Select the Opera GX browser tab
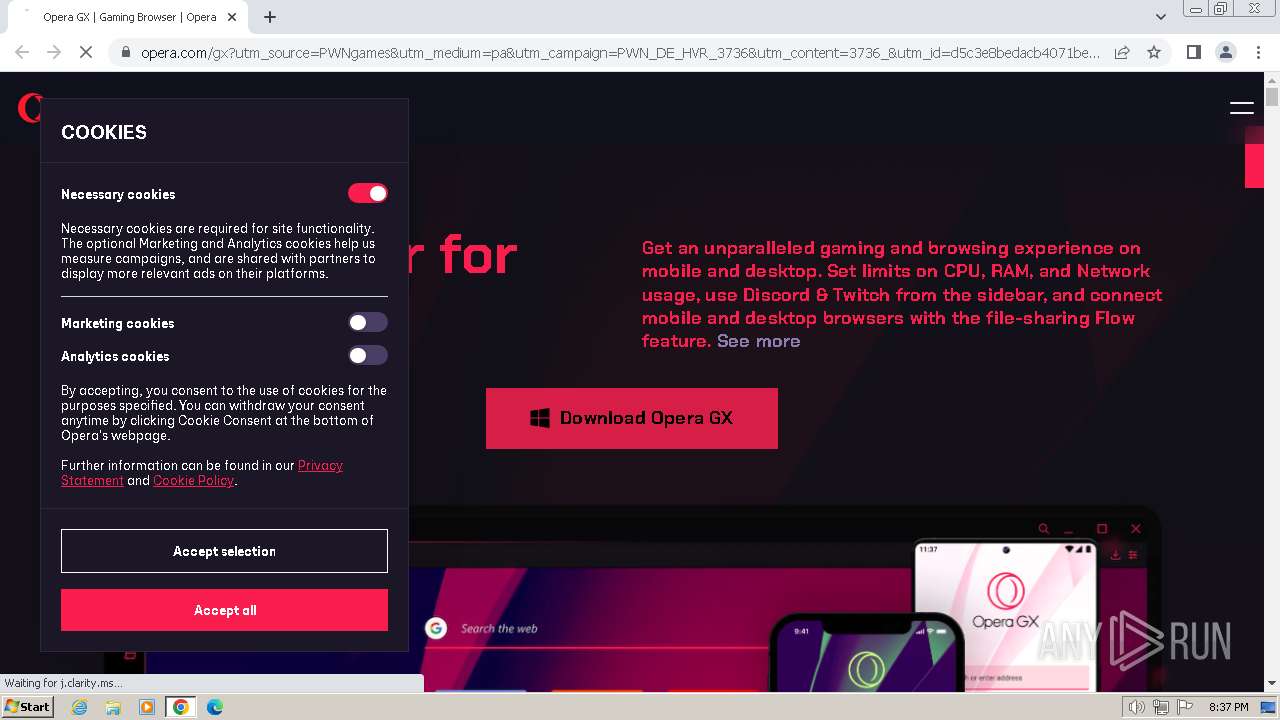 130,17
